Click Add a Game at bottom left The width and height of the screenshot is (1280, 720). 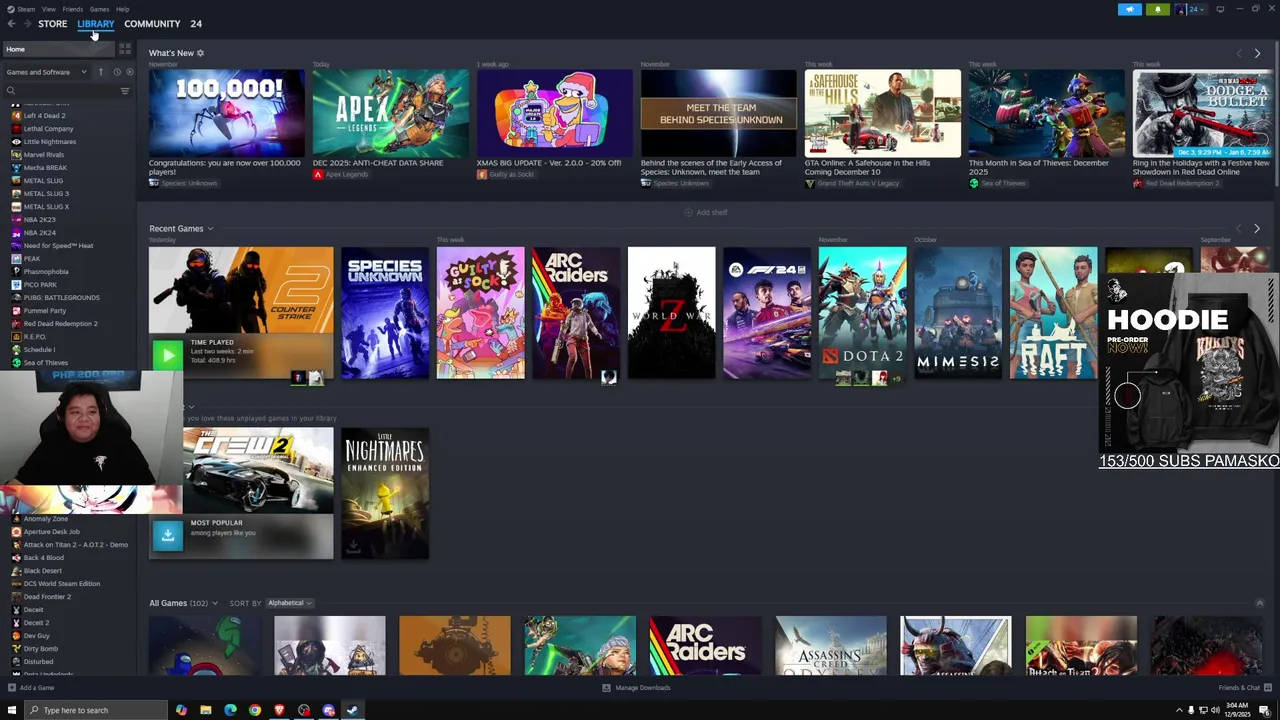click(x=31, y=688)
